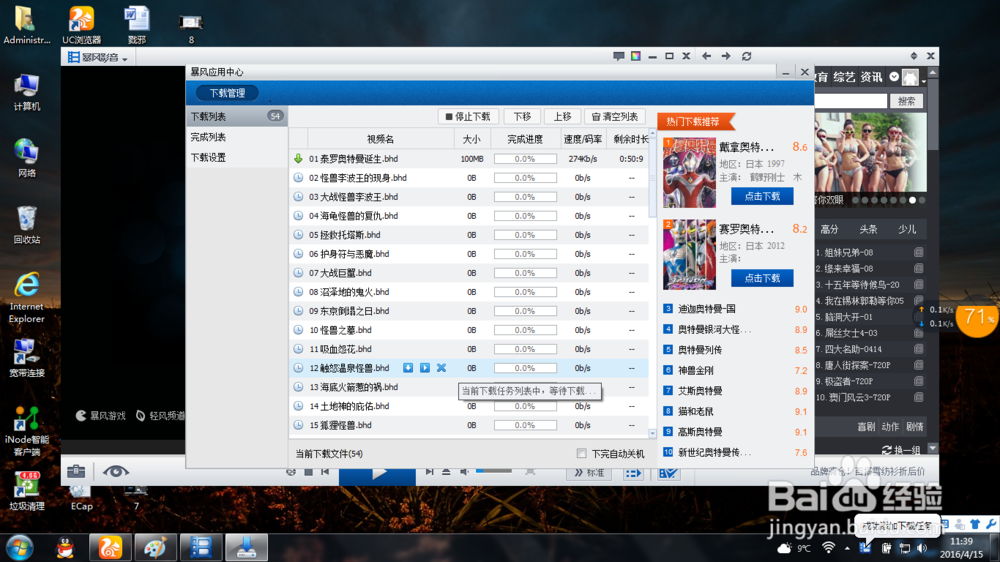Delete icon (X) on 12 触怒温泉怪兽 row
Image resolution: width=1000 pixels, height=562 pixels.
[x=441, y=368]
